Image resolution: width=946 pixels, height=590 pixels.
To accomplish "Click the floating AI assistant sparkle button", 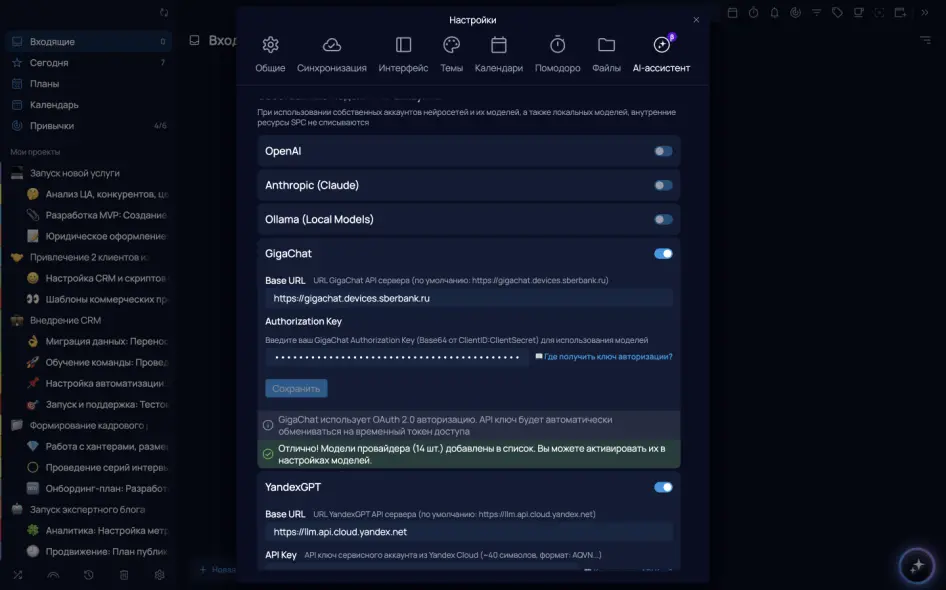I will [916, 566].
